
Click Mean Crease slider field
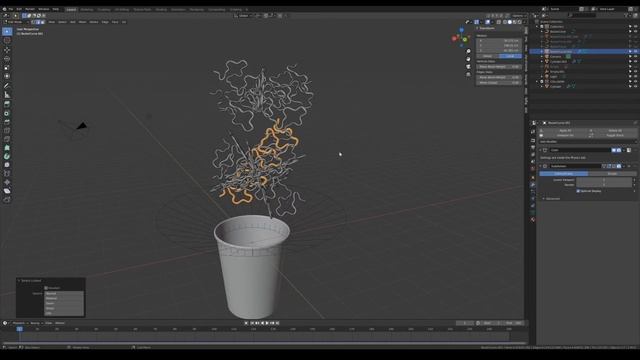click(499, 82)
